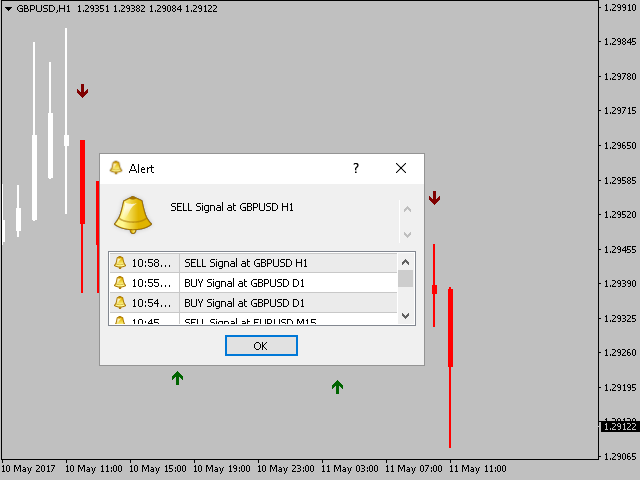Click dark red sell arrow near 10 May 11:00
This screenshot has height=480, width=640.
pyautogui.click(x=82, y=91)
